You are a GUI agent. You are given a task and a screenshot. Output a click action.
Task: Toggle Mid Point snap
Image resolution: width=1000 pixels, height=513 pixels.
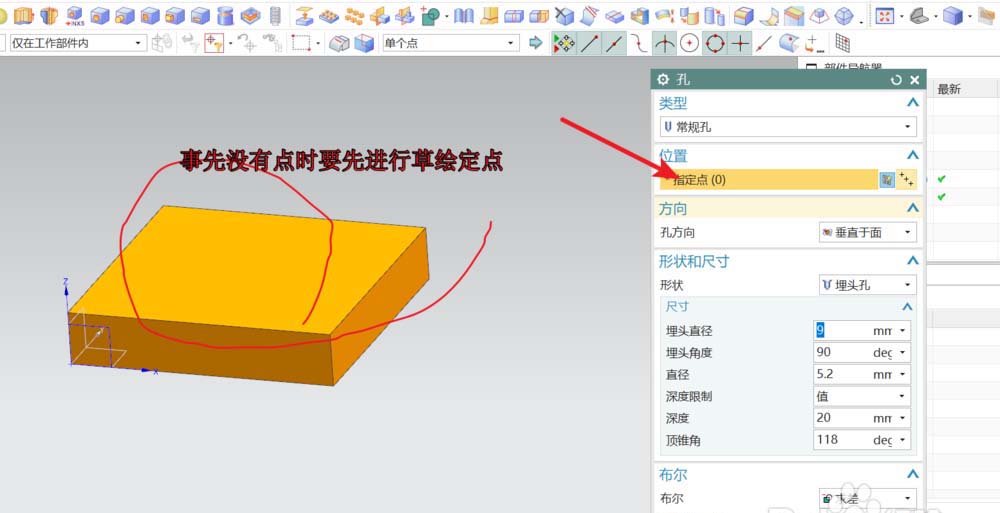pyautogui.click(x=614, y=43)
